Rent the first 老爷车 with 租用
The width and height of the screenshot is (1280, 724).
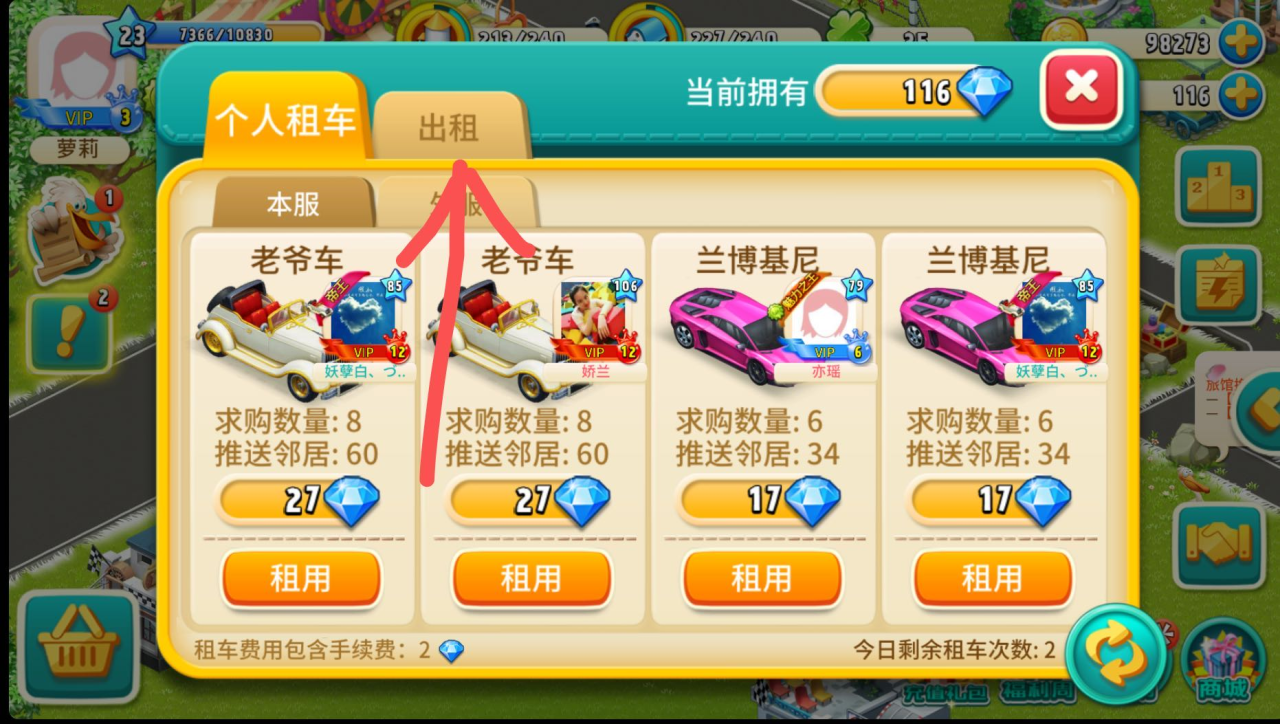click(x=301, y=578)
